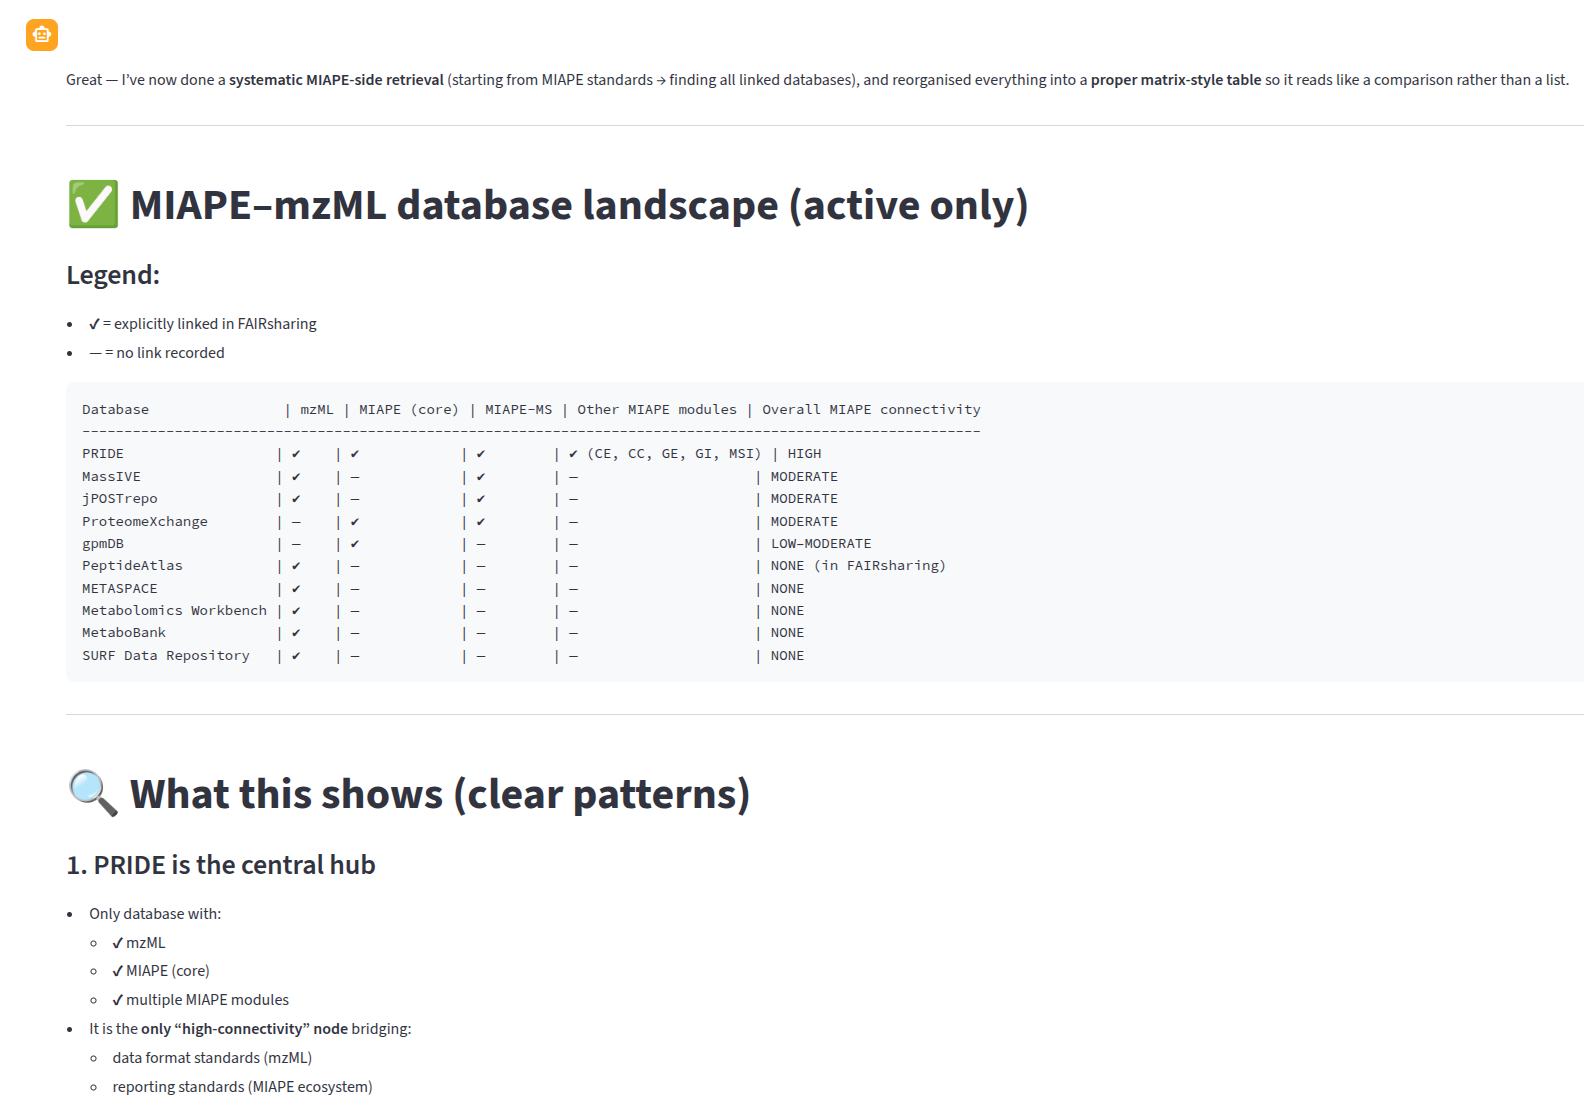Click 'NONE (in FAIRsharing)' value for PeptideAtlas
Image resolution: width=1584 pixels, height=1108 pixels.
click(858, 566)
